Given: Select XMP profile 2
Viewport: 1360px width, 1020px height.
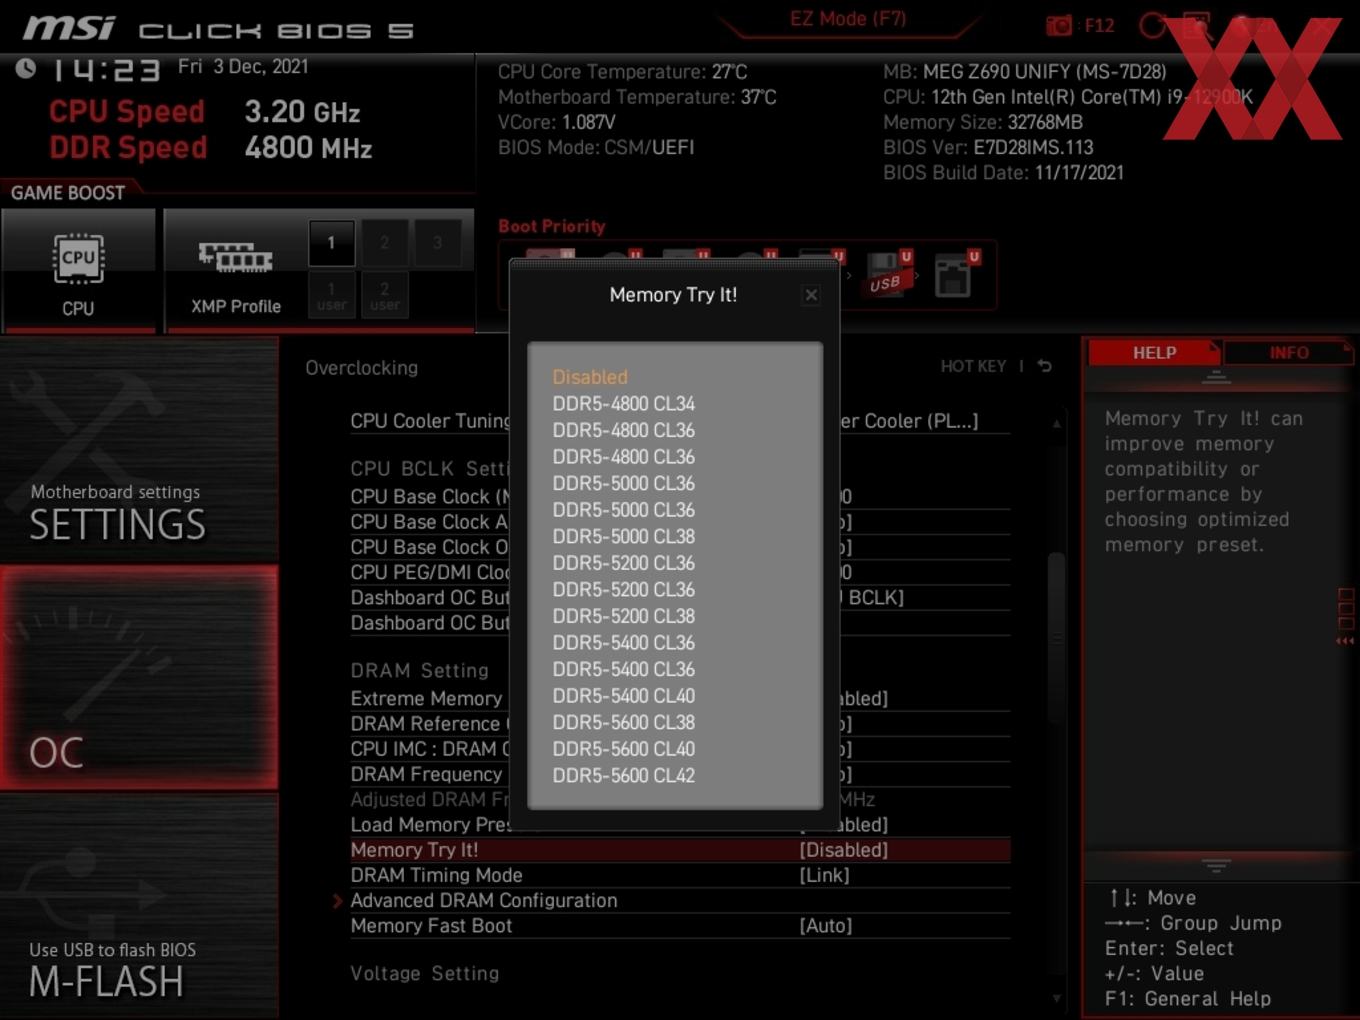Looking at the screenshot, I should [x=384, y=243].
